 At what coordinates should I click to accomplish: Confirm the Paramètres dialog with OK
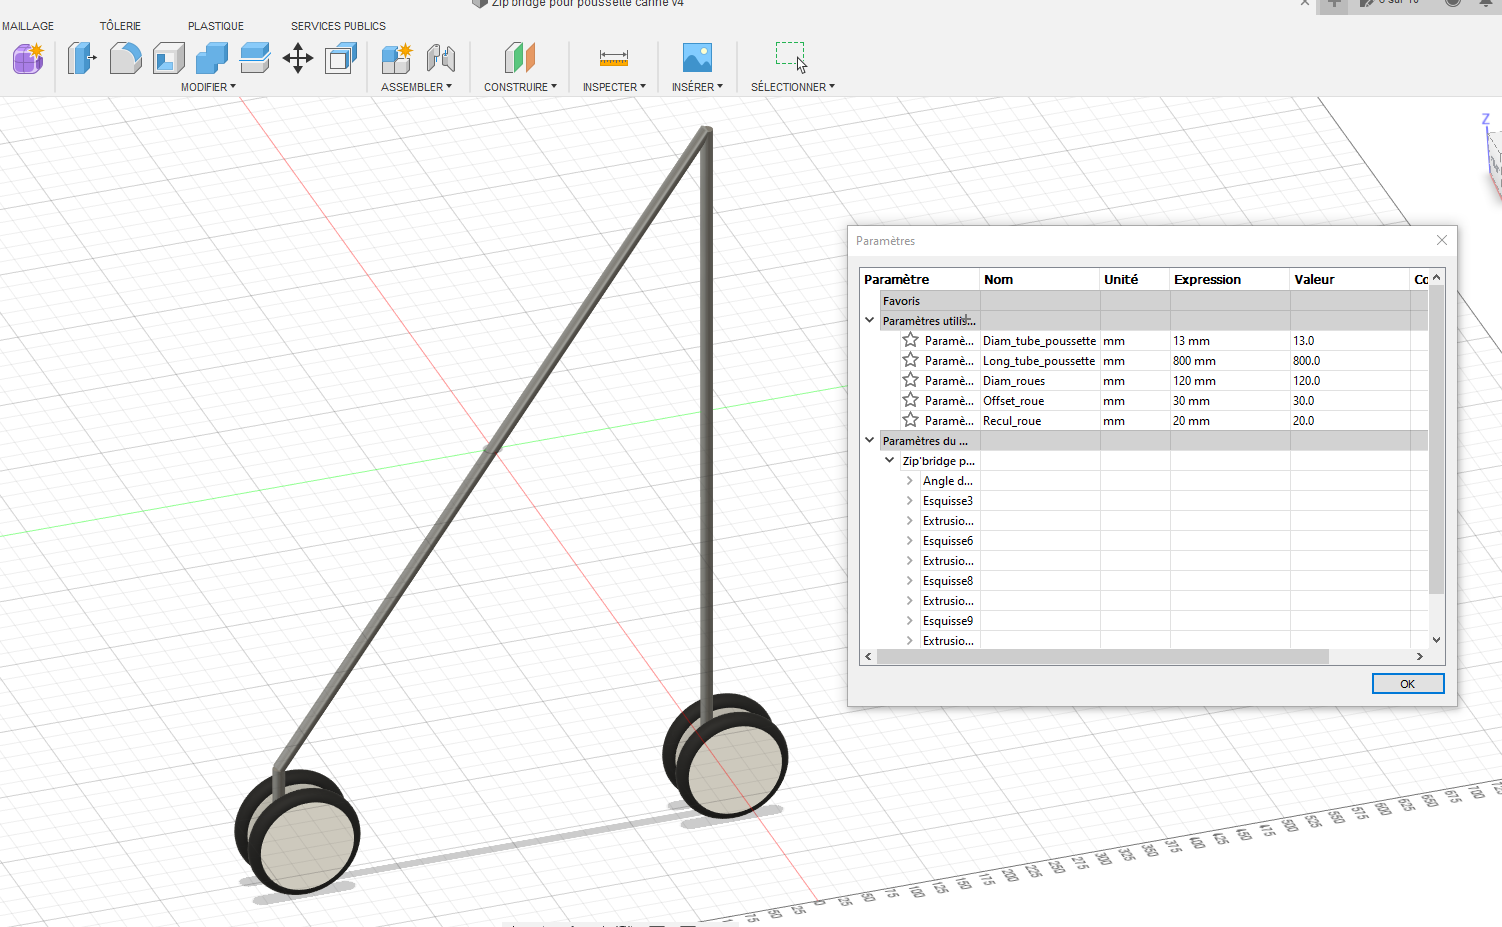point(1408,684)
